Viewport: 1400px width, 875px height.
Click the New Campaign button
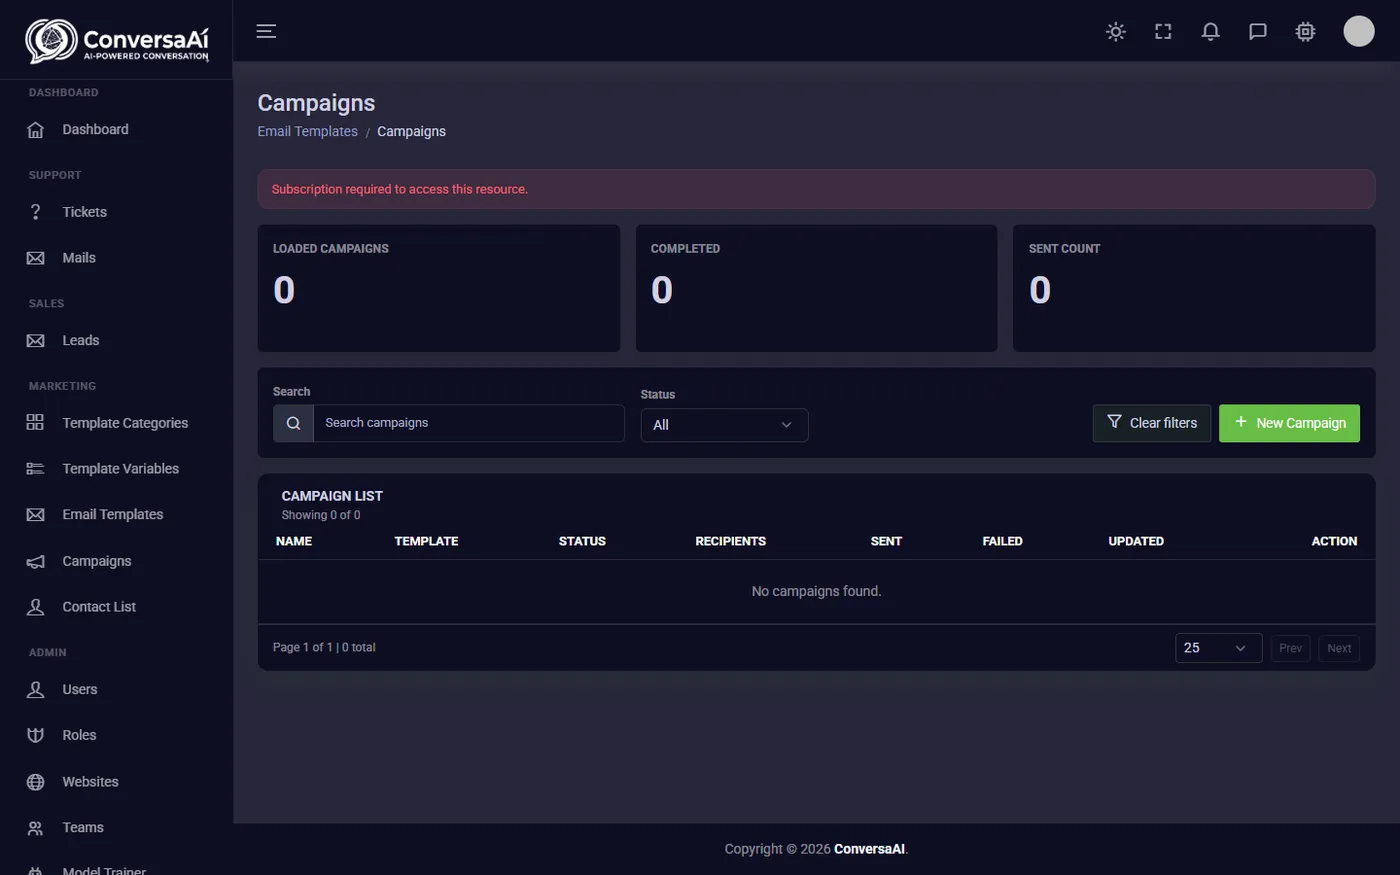[x=1289, y=423]
